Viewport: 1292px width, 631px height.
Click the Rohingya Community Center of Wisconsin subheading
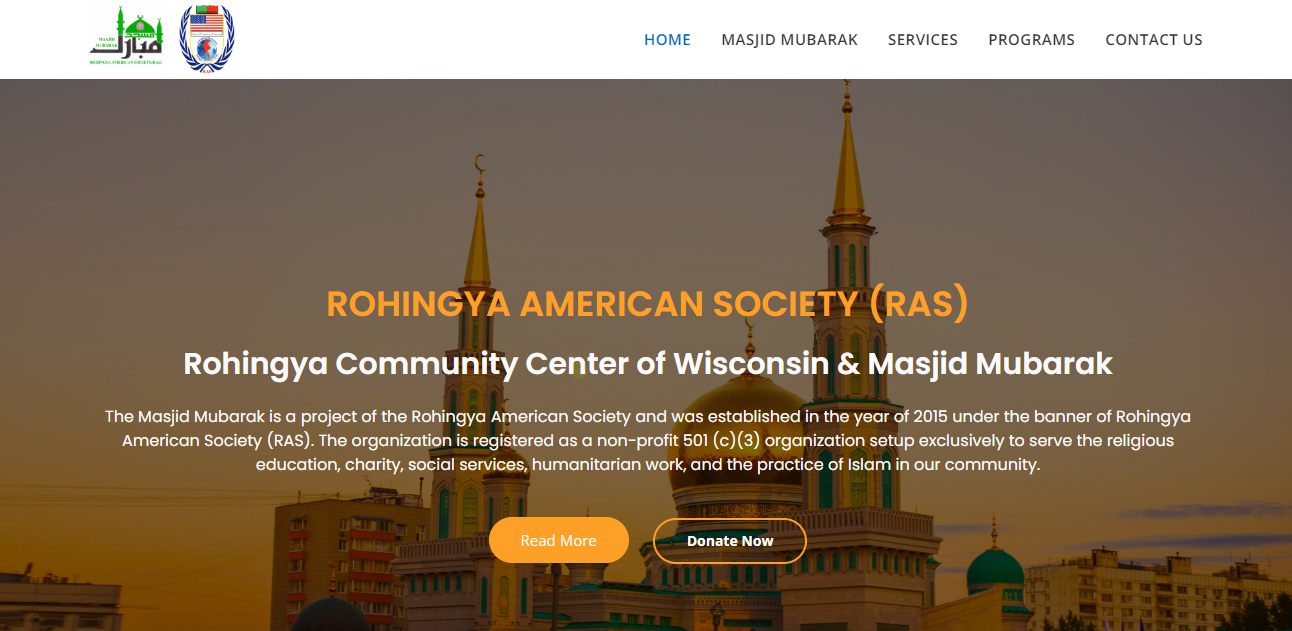point(647,363)
